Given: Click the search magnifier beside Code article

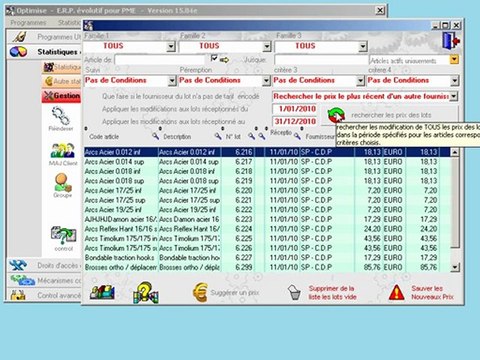Looking at the screenshot, I should [x=155, y=136].
